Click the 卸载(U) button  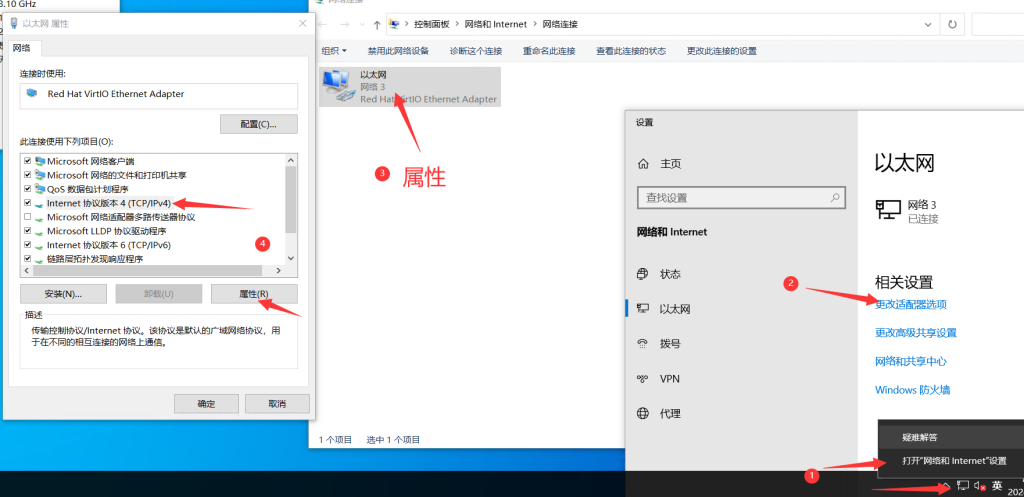(159, 293)
